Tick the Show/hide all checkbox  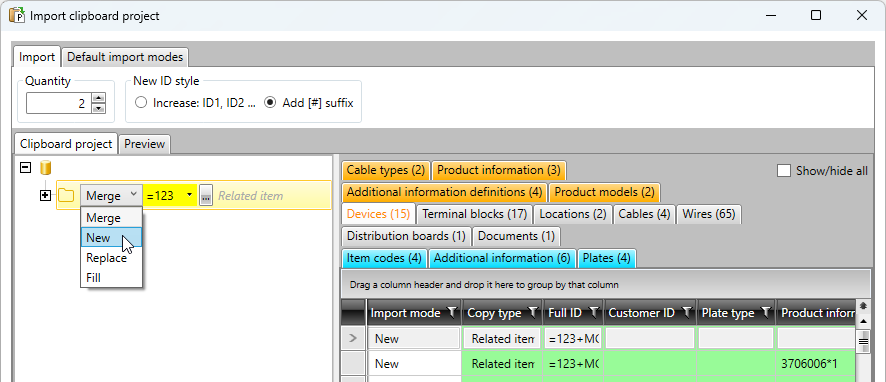(x=784, y=171)
